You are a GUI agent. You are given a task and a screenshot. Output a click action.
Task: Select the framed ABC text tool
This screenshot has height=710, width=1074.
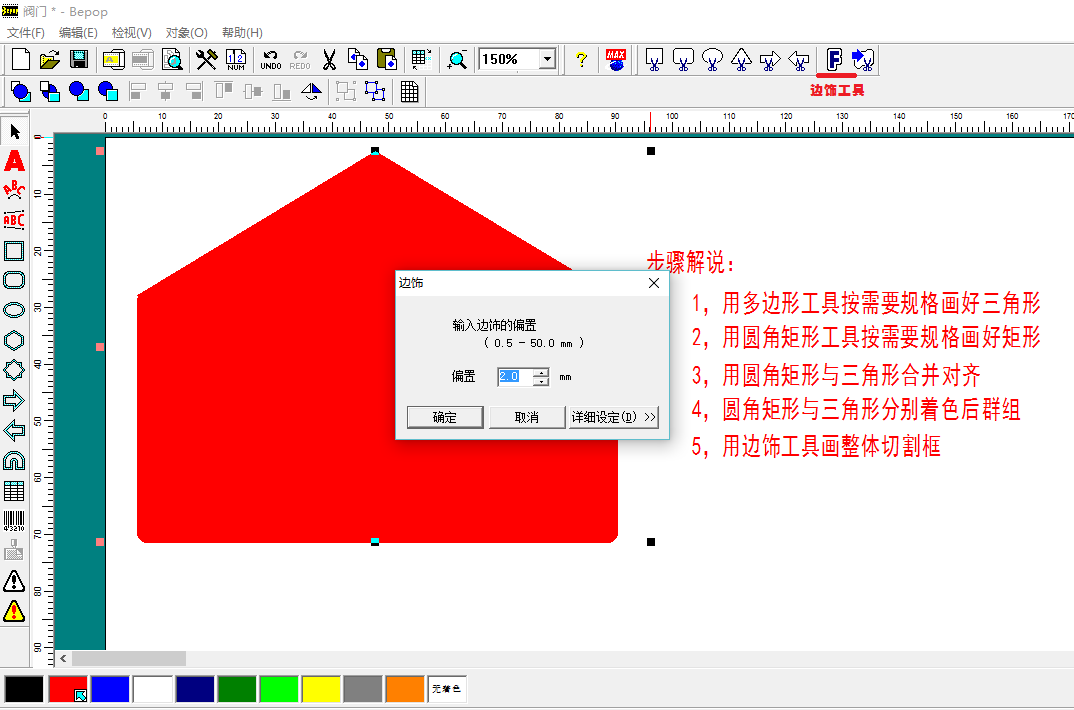(14, 220)
